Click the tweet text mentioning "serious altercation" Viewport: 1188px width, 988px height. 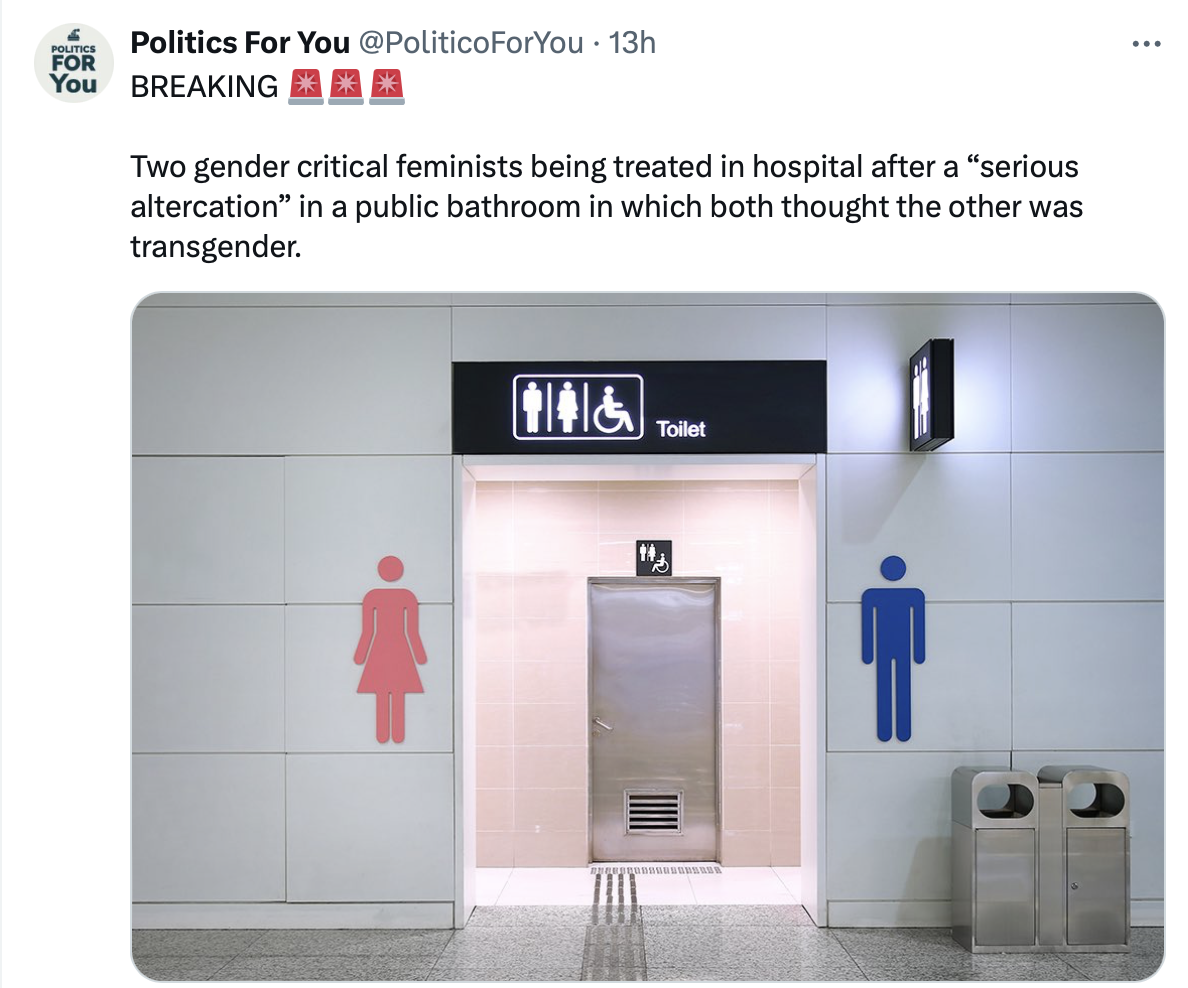[x=606, y=206]
